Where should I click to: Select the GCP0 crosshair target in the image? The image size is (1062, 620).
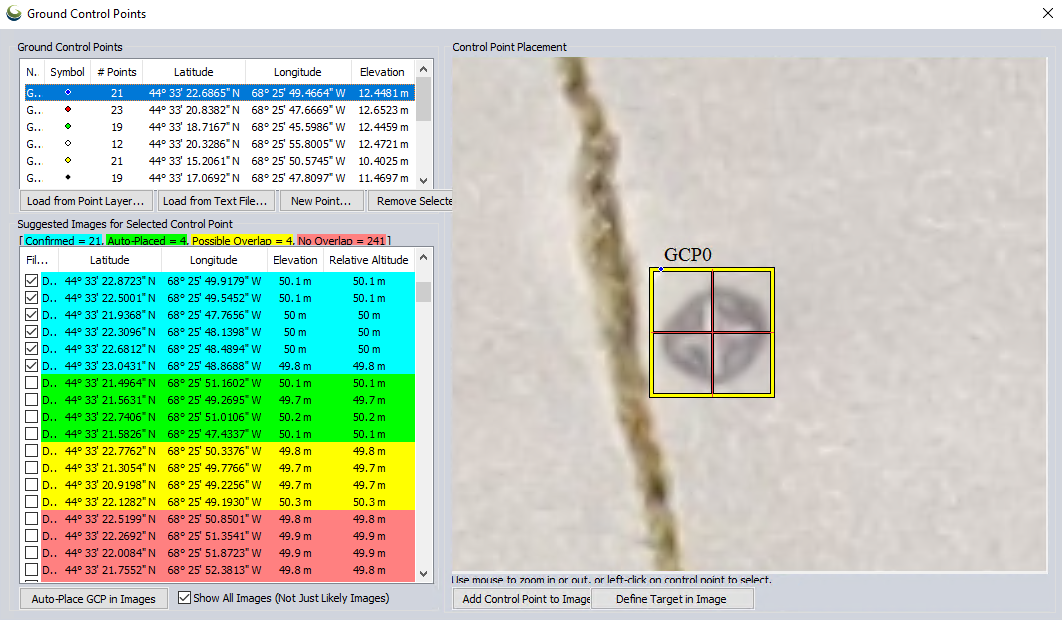pos(712,332)
